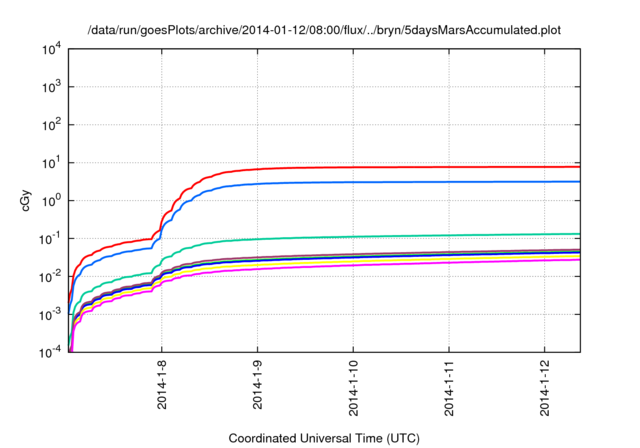Click the y-axis label 10^-3
This screenshot has width=640, height=448.
tap(51, 315)
